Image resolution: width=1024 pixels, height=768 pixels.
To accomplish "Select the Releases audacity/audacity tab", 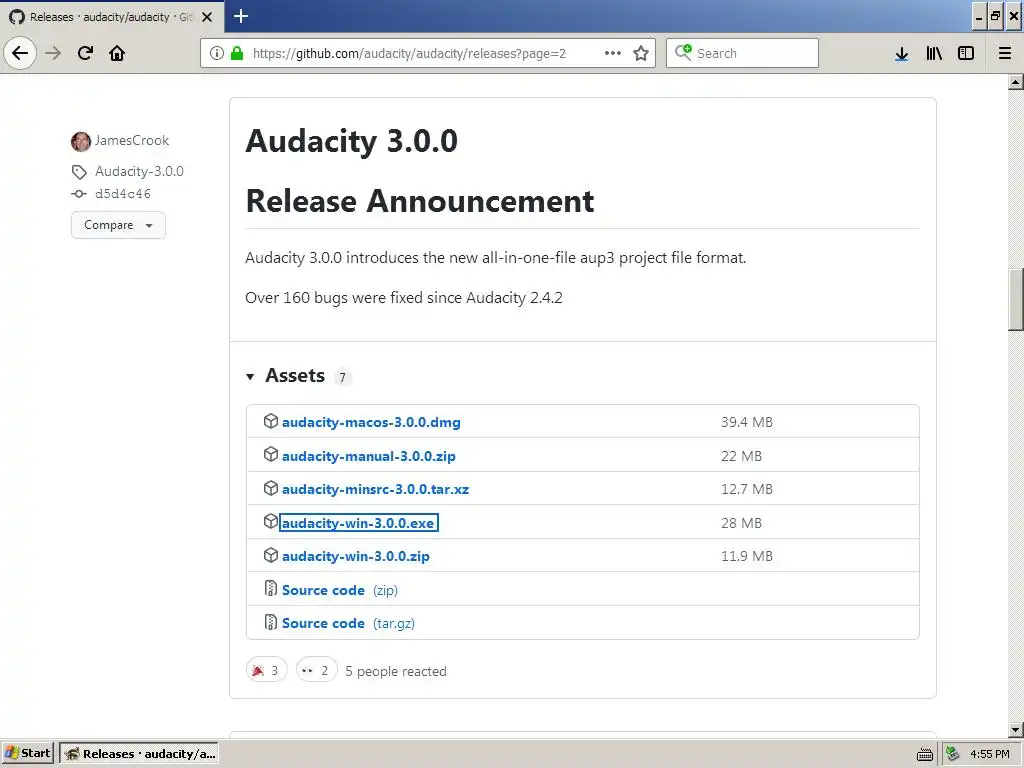I will tap(112, 17).
